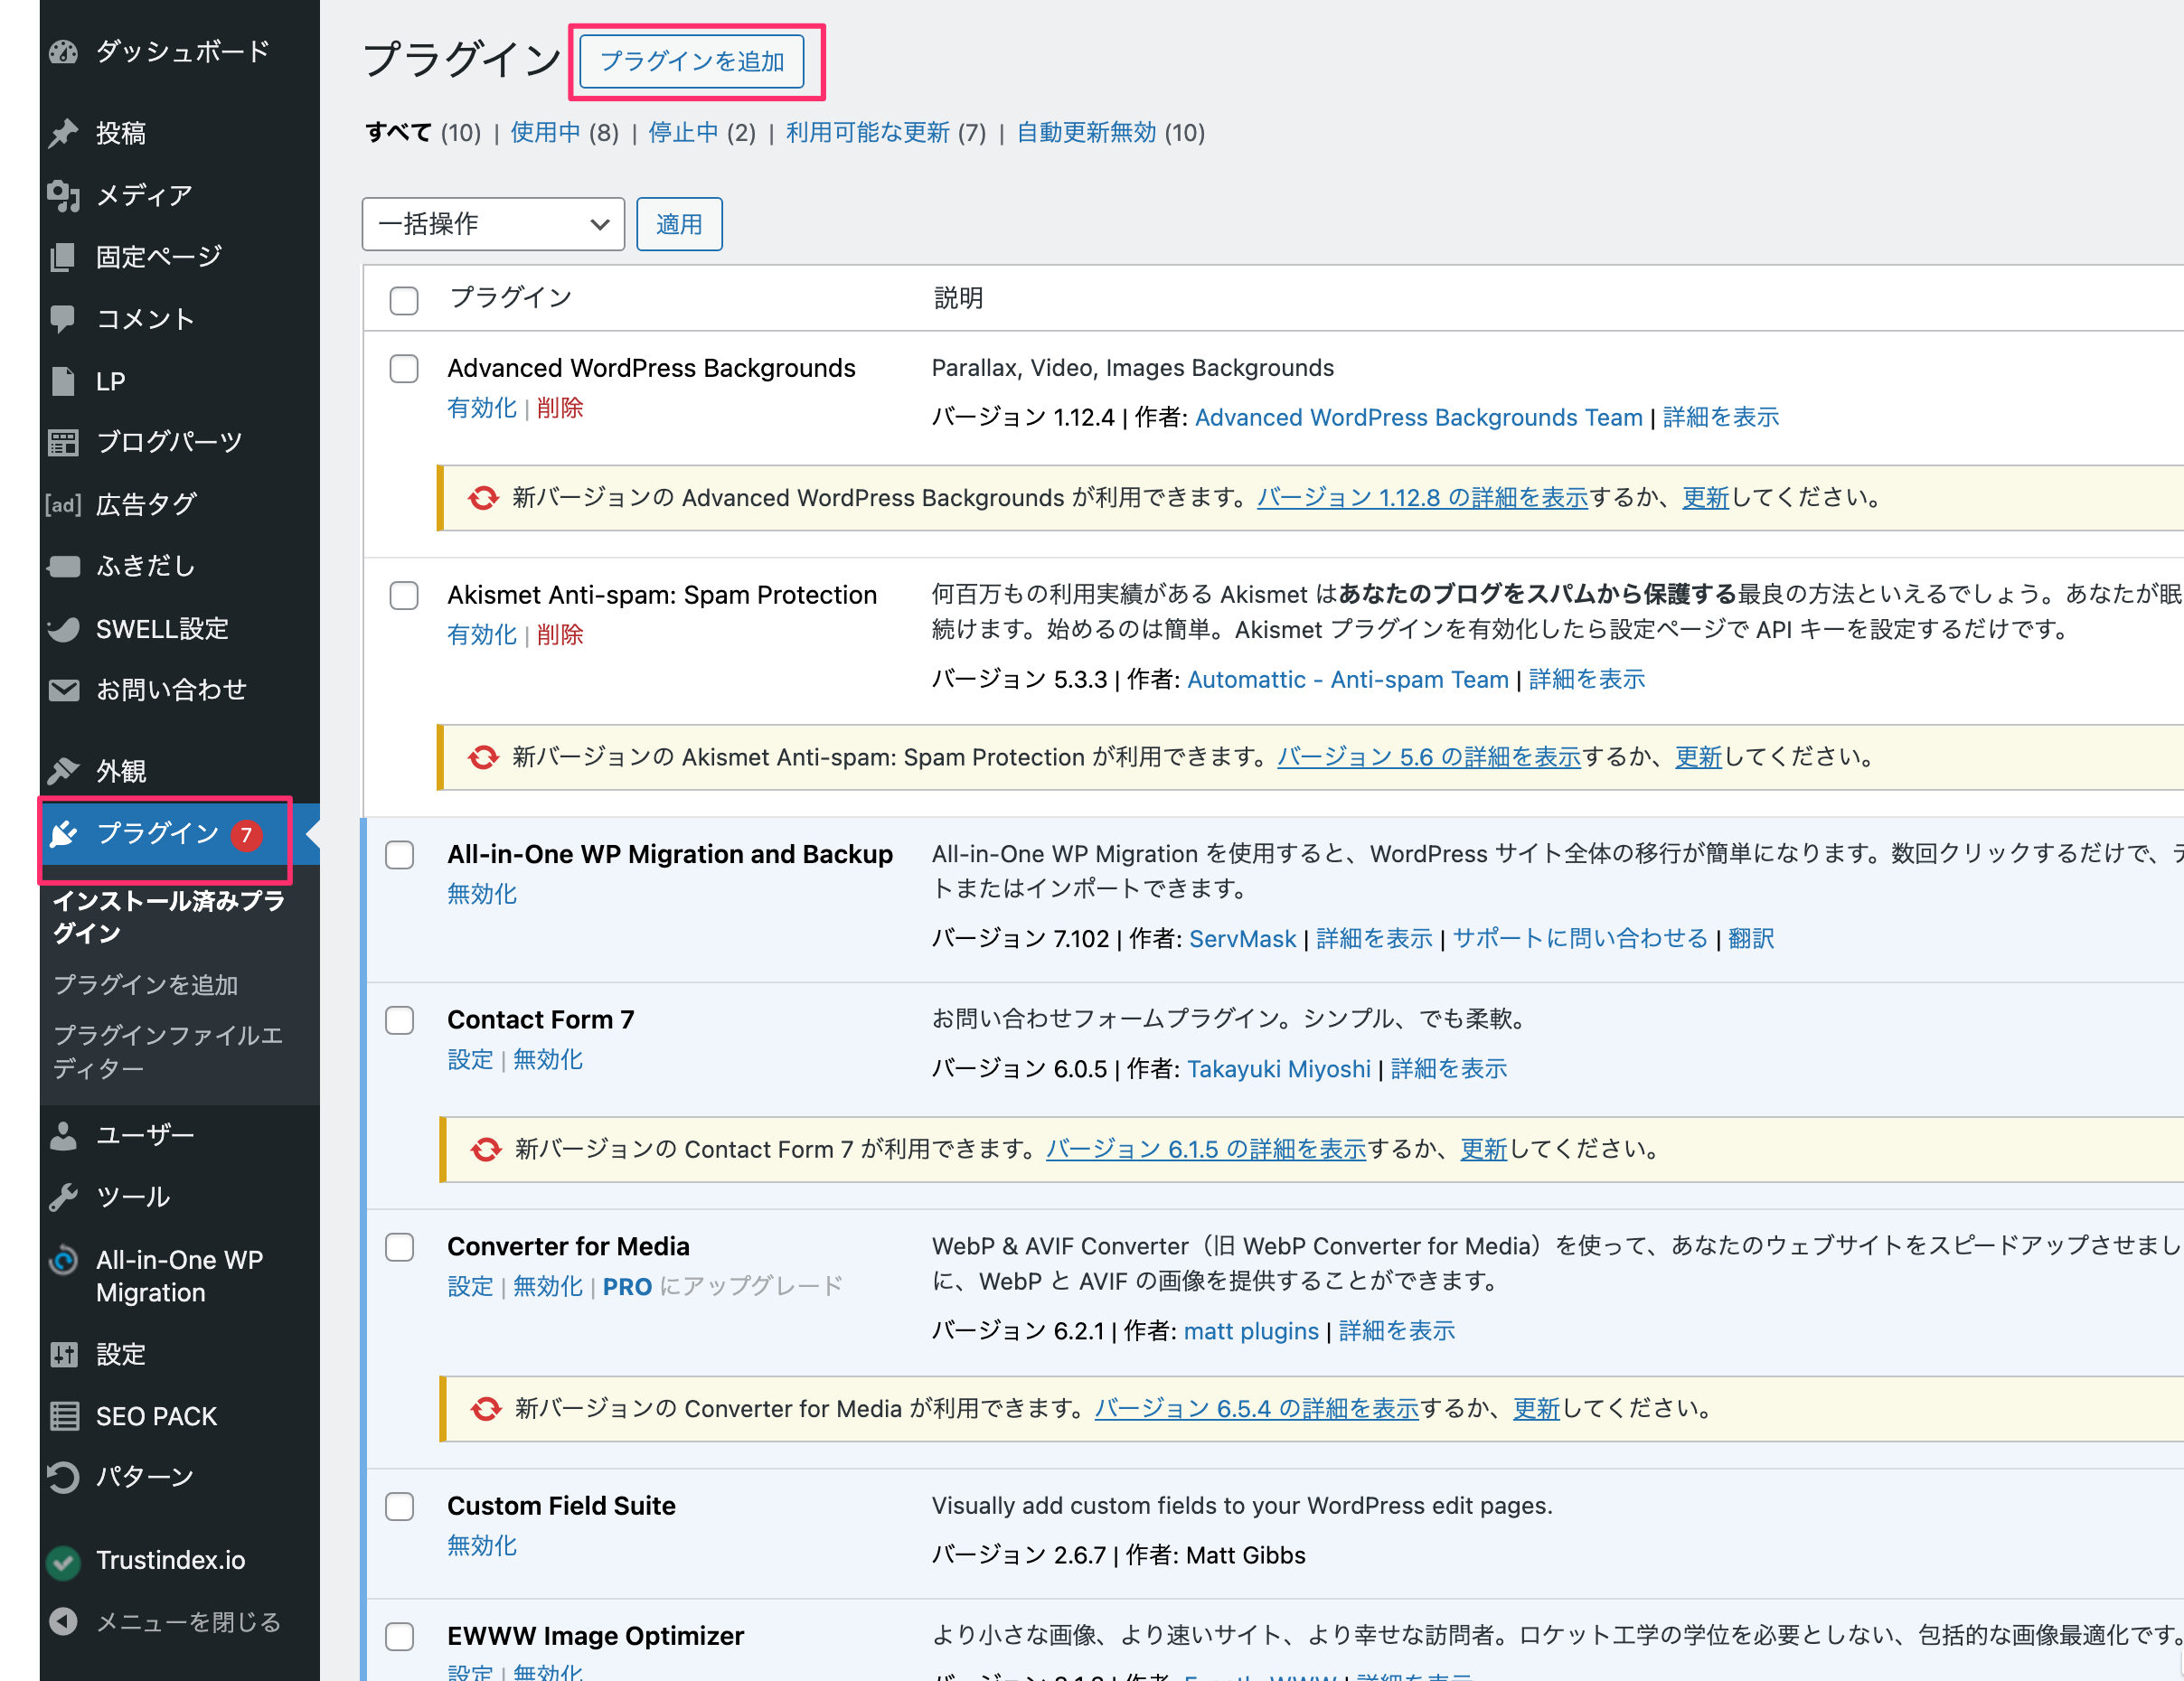Click the red update count badge on プラグイン
The width and height of the screenshot is (2184, 1681).
[248, 835]
